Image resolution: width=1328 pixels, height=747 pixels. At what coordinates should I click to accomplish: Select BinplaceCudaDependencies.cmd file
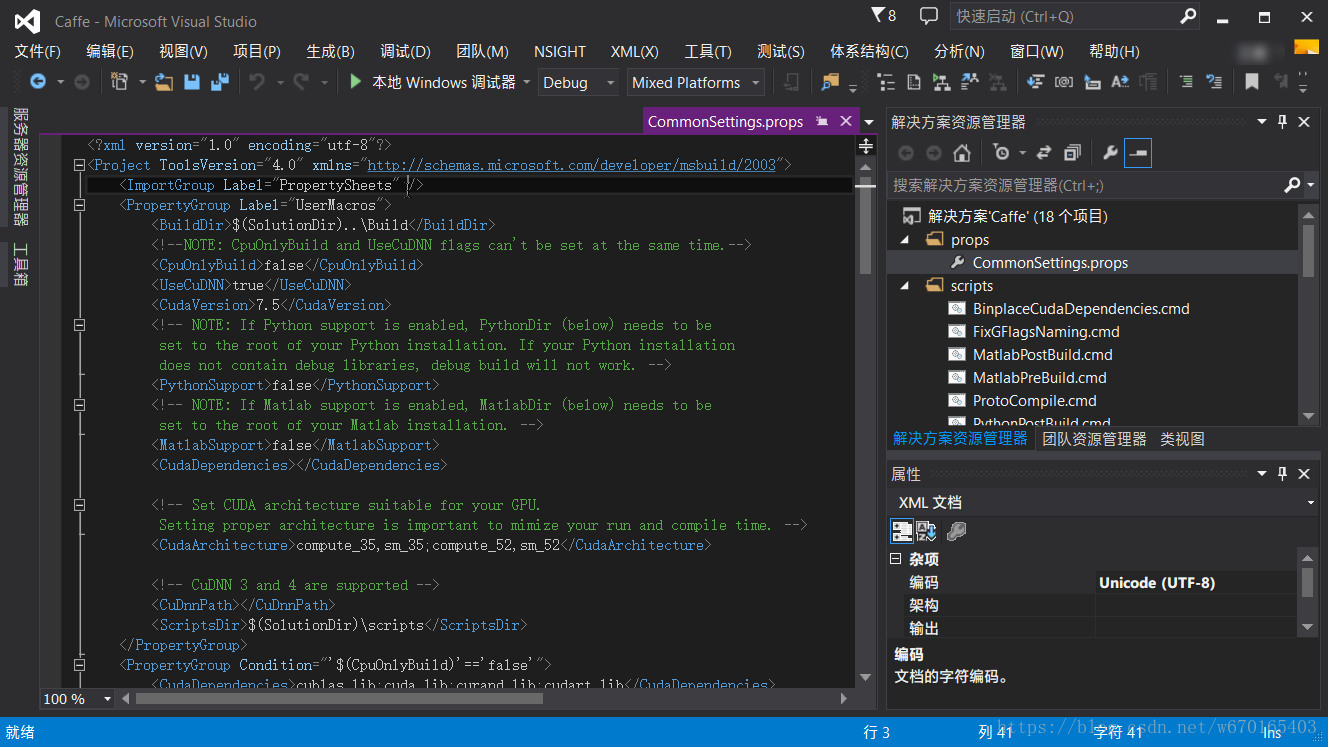coord(1081,309)
